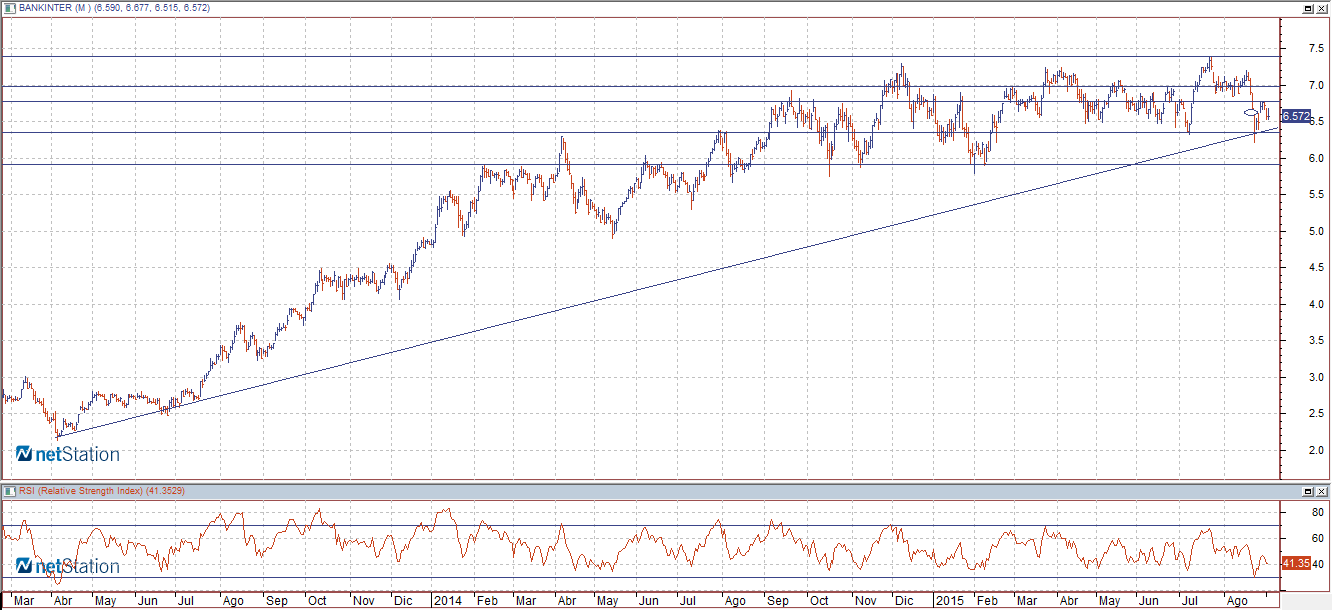Screen dimensions: 1332x610
Task: Maximize the RSI indicator panel
Action: (1308, 492)
